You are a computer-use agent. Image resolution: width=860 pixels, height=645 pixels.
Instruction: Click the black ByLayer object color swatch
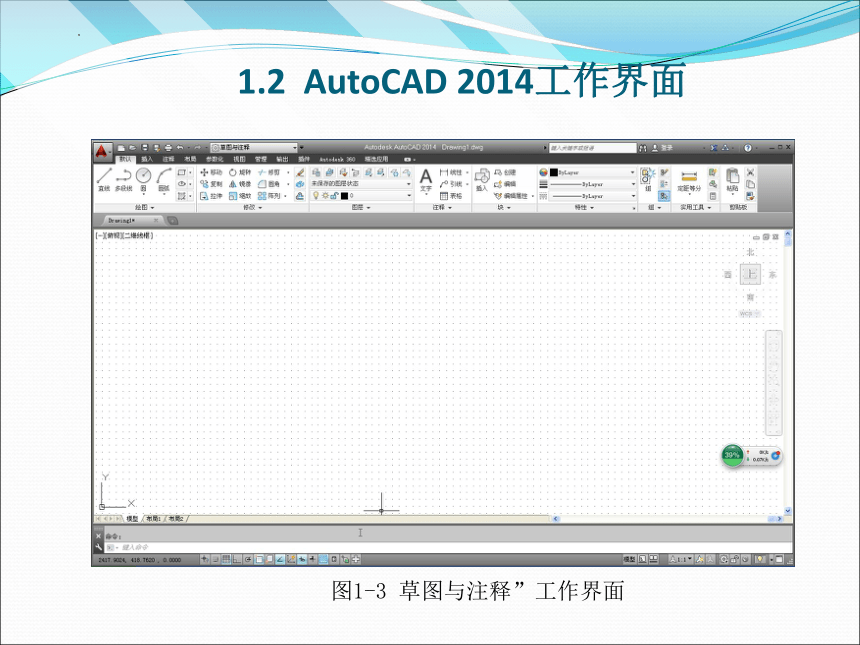553,172
